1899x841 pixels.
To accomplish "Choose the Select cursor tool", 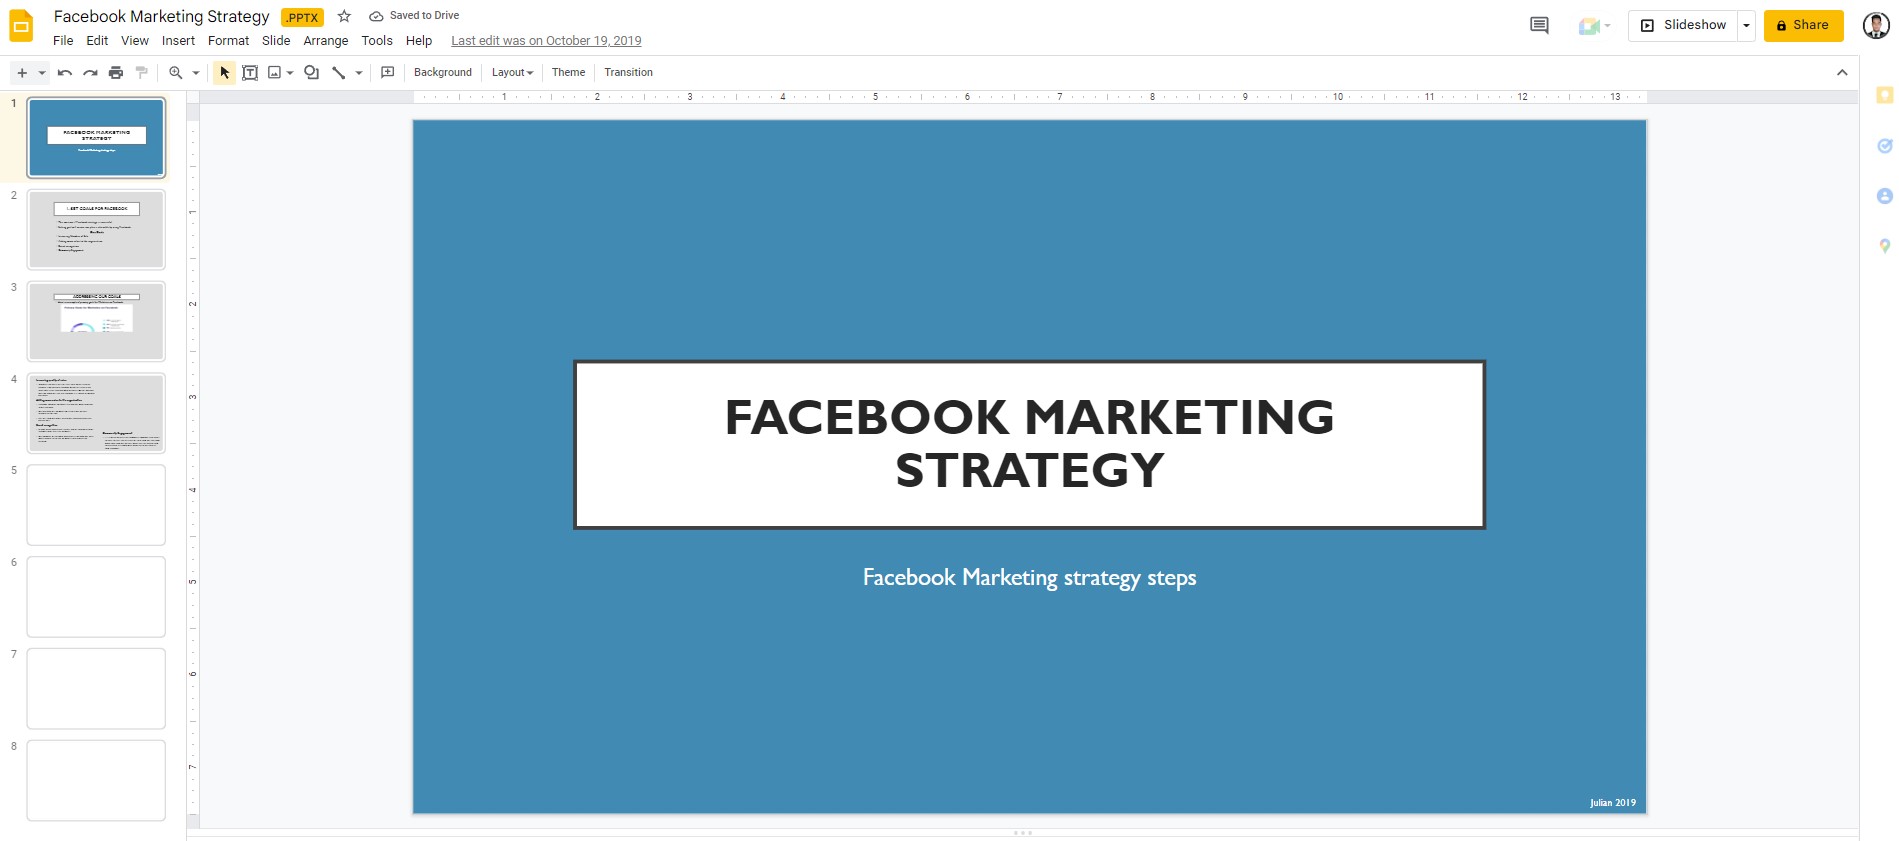I will click(x=225, y=73).
